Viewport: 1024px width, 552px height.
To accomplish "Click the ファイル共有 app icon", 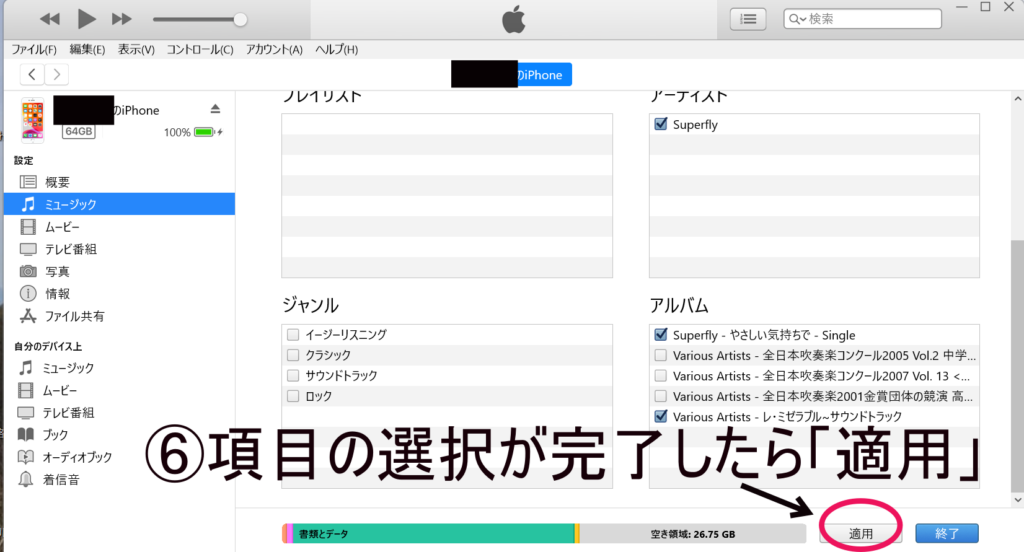I will (28, 316).
